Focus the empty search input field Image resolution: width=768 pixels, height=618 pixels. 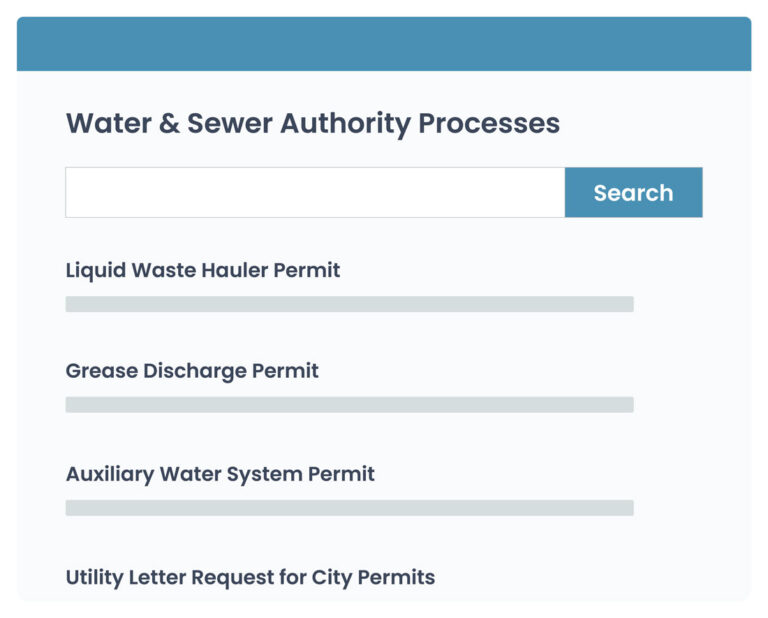315,192
